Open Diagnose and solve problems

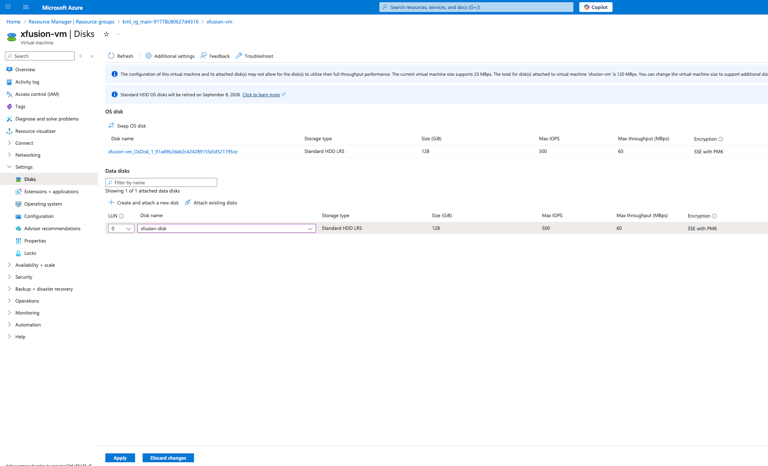[47, 119]
